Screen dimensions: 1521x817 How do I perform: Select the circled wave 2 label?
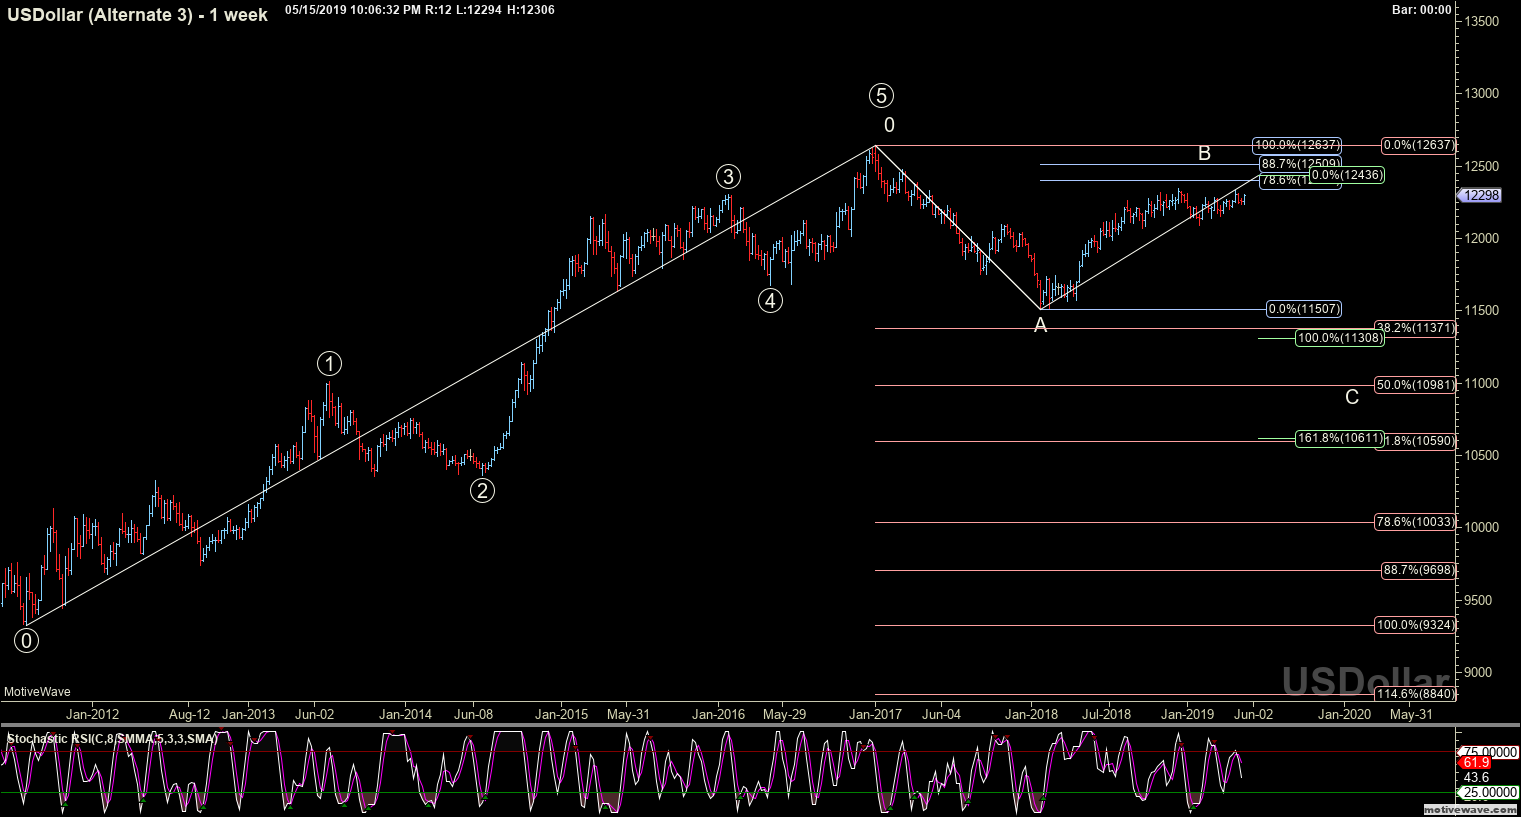click(483, 490)
